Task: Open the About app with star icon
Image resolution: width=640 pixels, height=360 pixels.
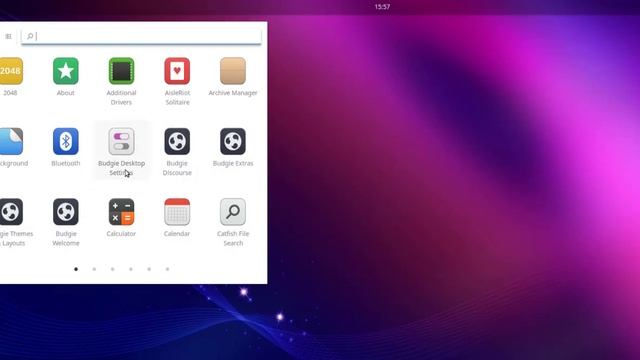Action: coord(66,71)
